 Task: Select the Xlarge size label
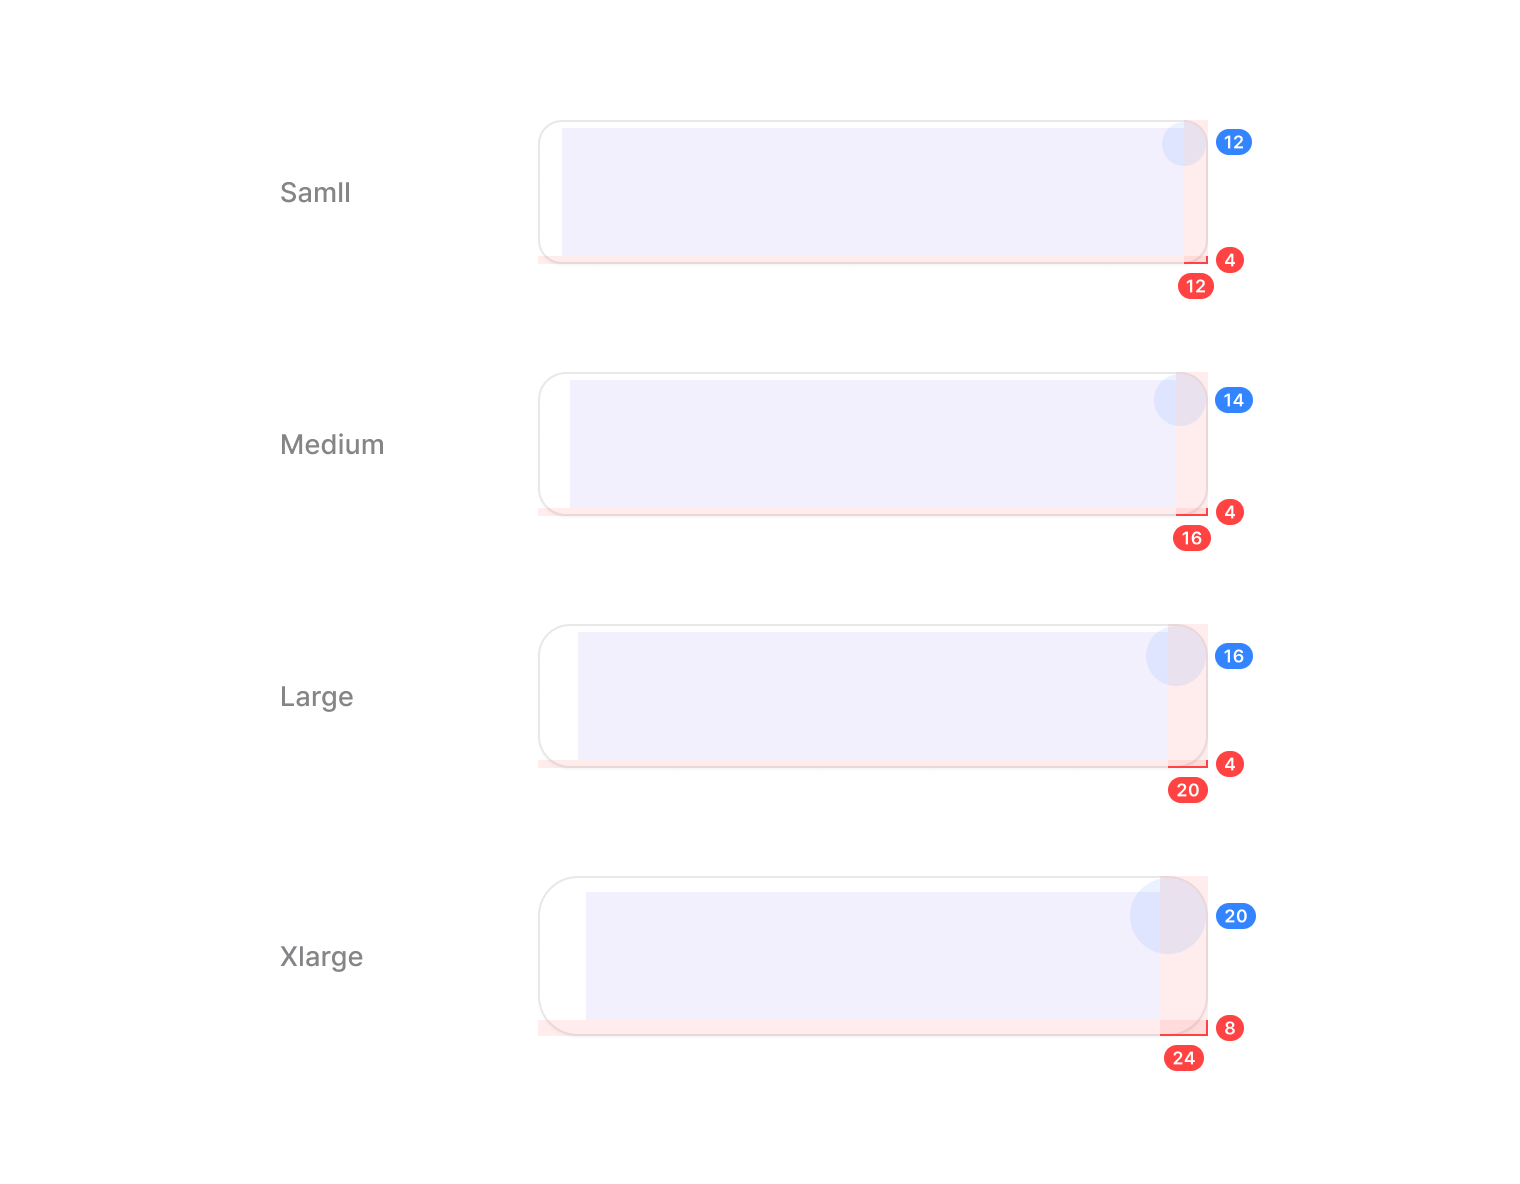tap(321, 957)
